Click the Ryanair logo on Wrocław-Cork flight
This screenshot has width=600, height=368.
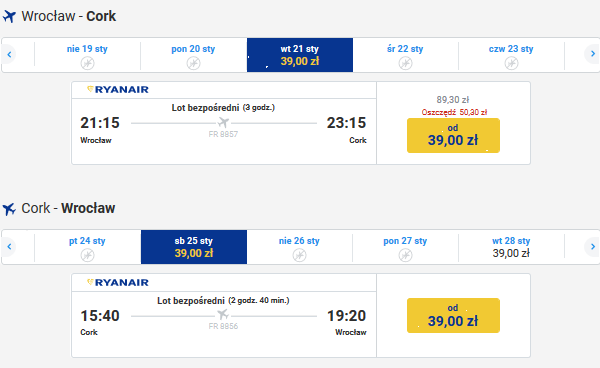(x=118, y=90)
